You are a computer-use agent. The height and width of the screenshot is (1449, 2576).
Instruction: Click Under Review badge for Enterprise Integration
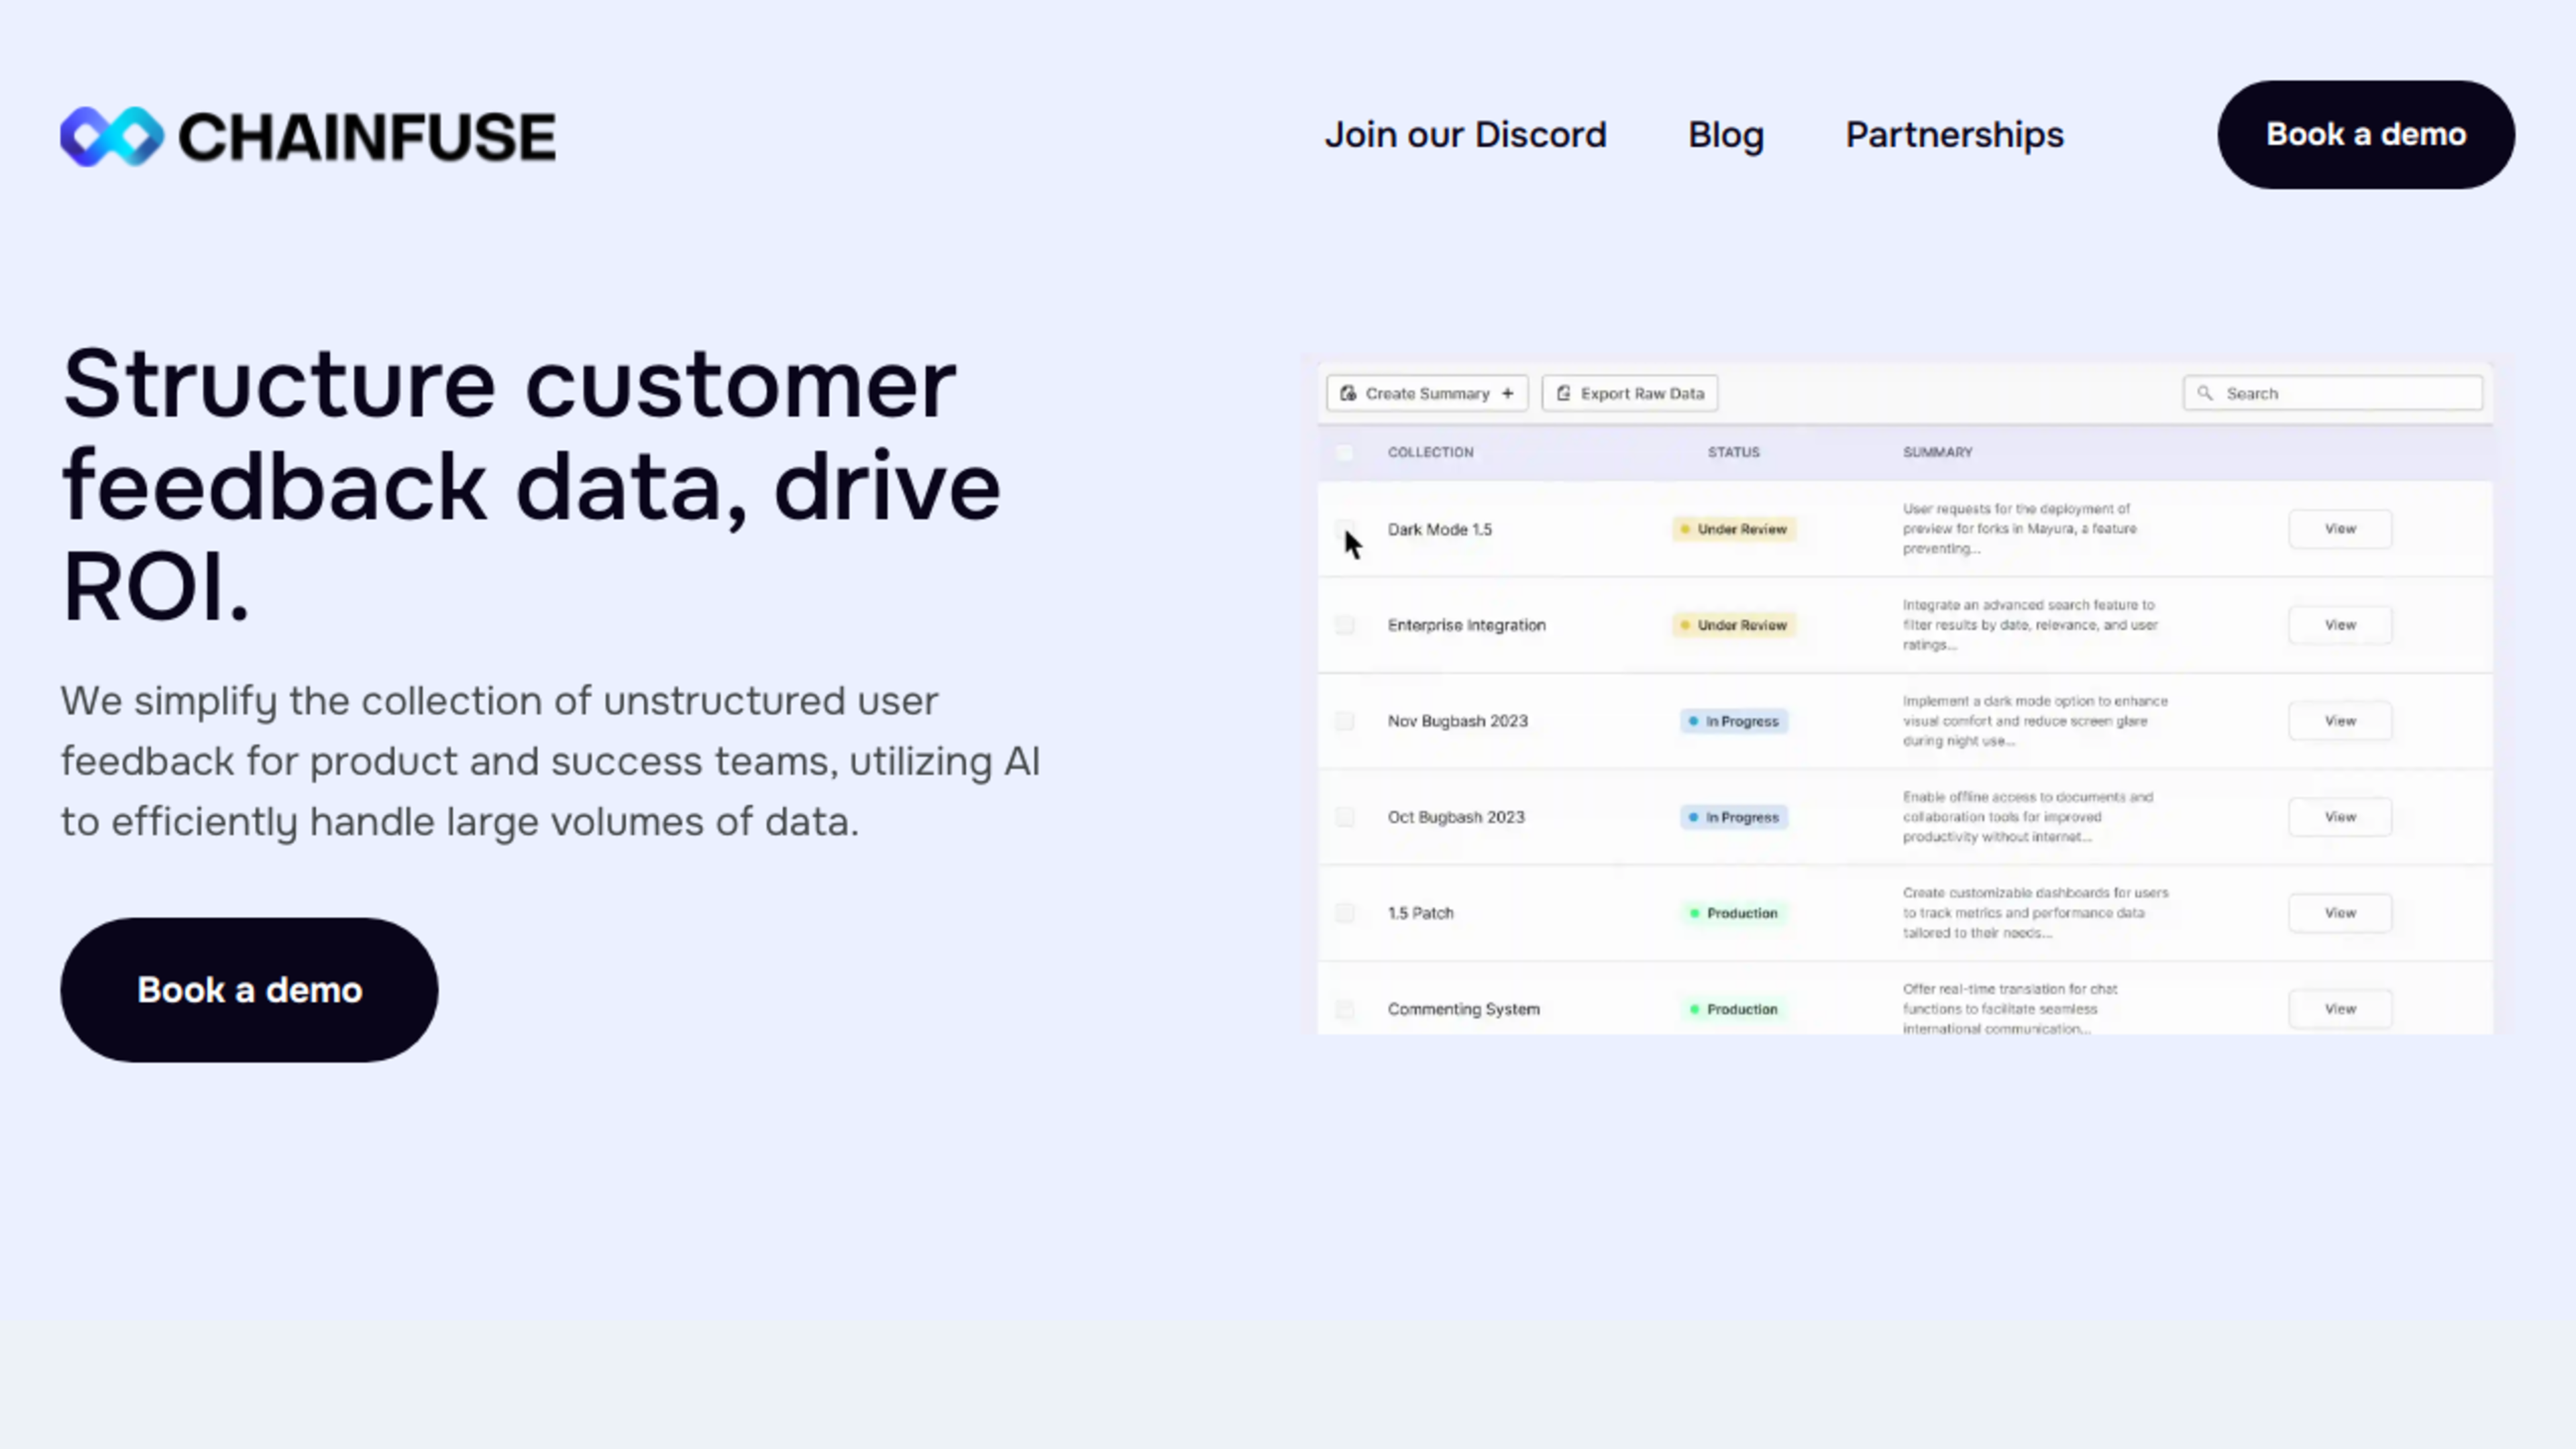click(x=1733, y=625)
